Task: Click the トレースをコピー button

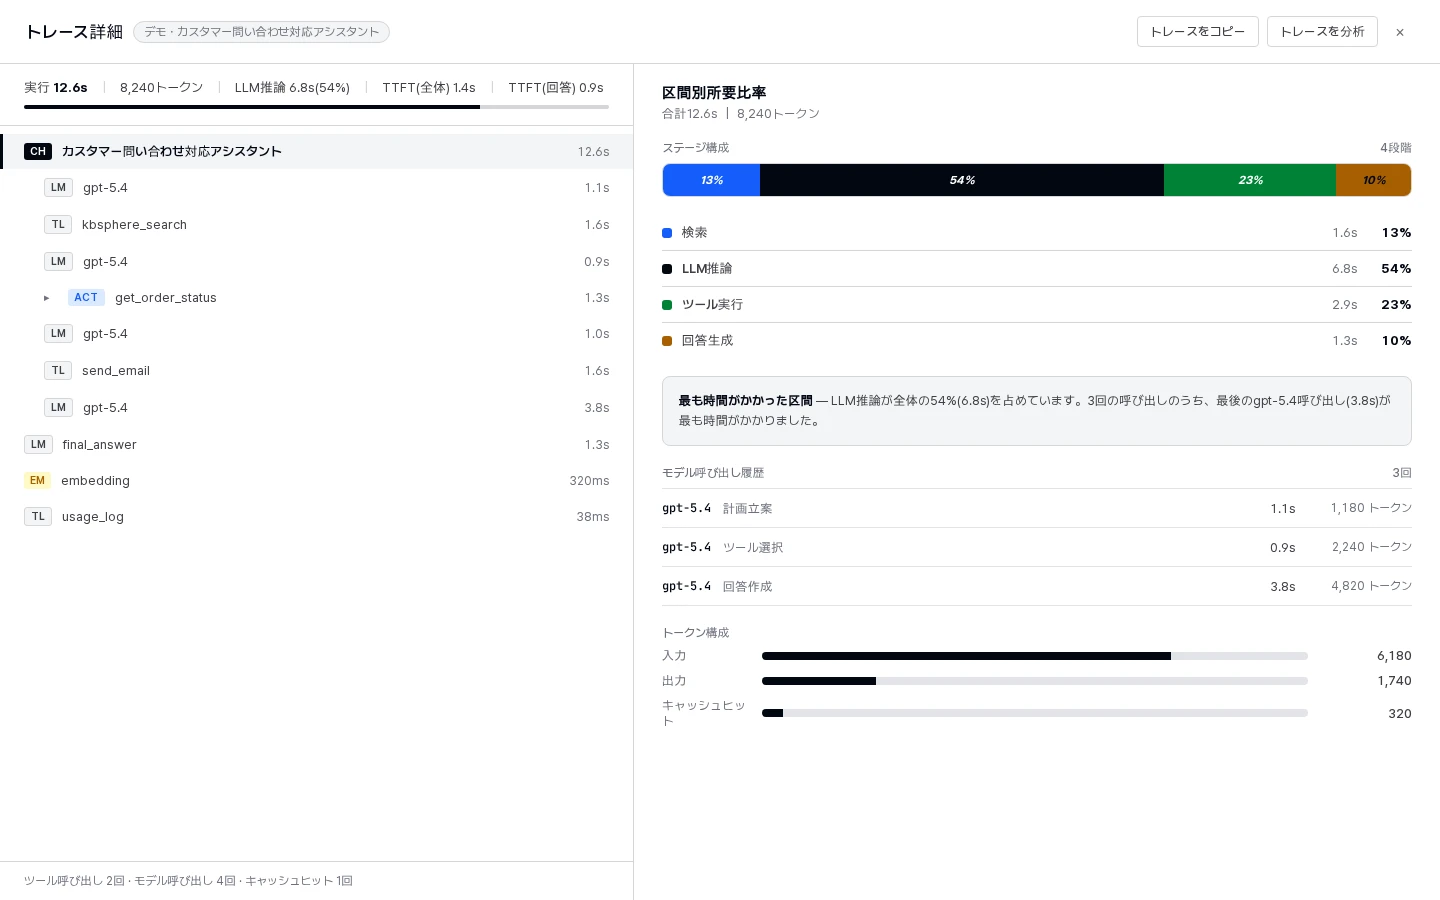Action: [1197, 32]
